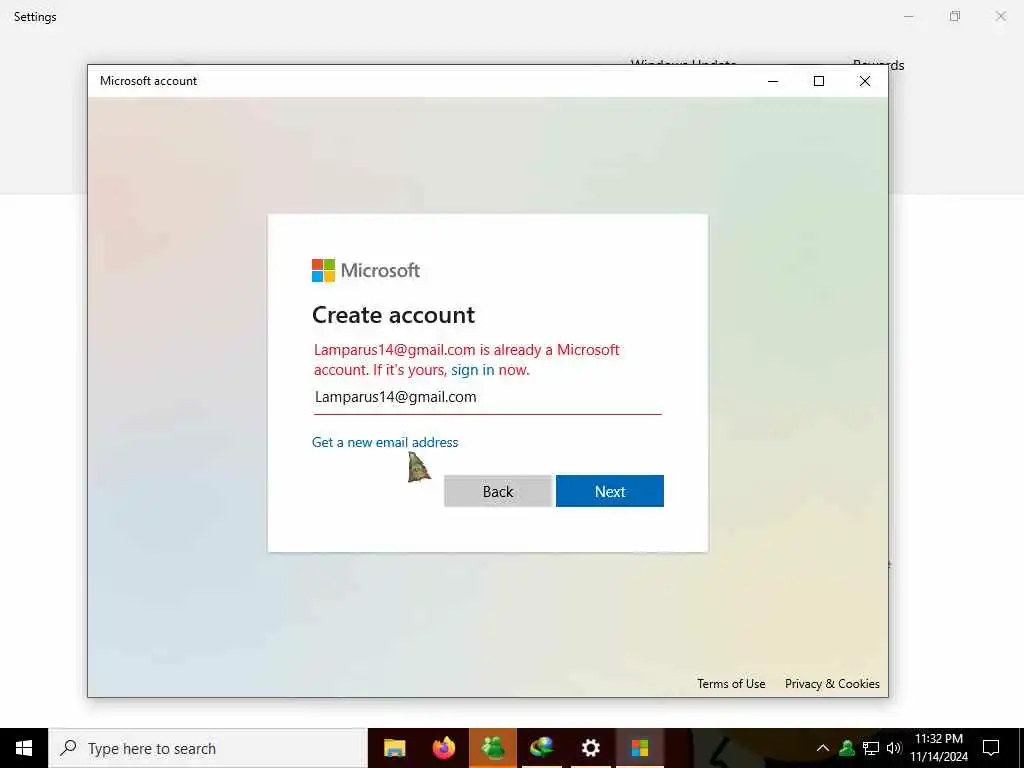Image resolution: width=1024 pixels, height=768 pixels.
Task: Open the green people app on taskbar
Action: (x=493, y=748)
